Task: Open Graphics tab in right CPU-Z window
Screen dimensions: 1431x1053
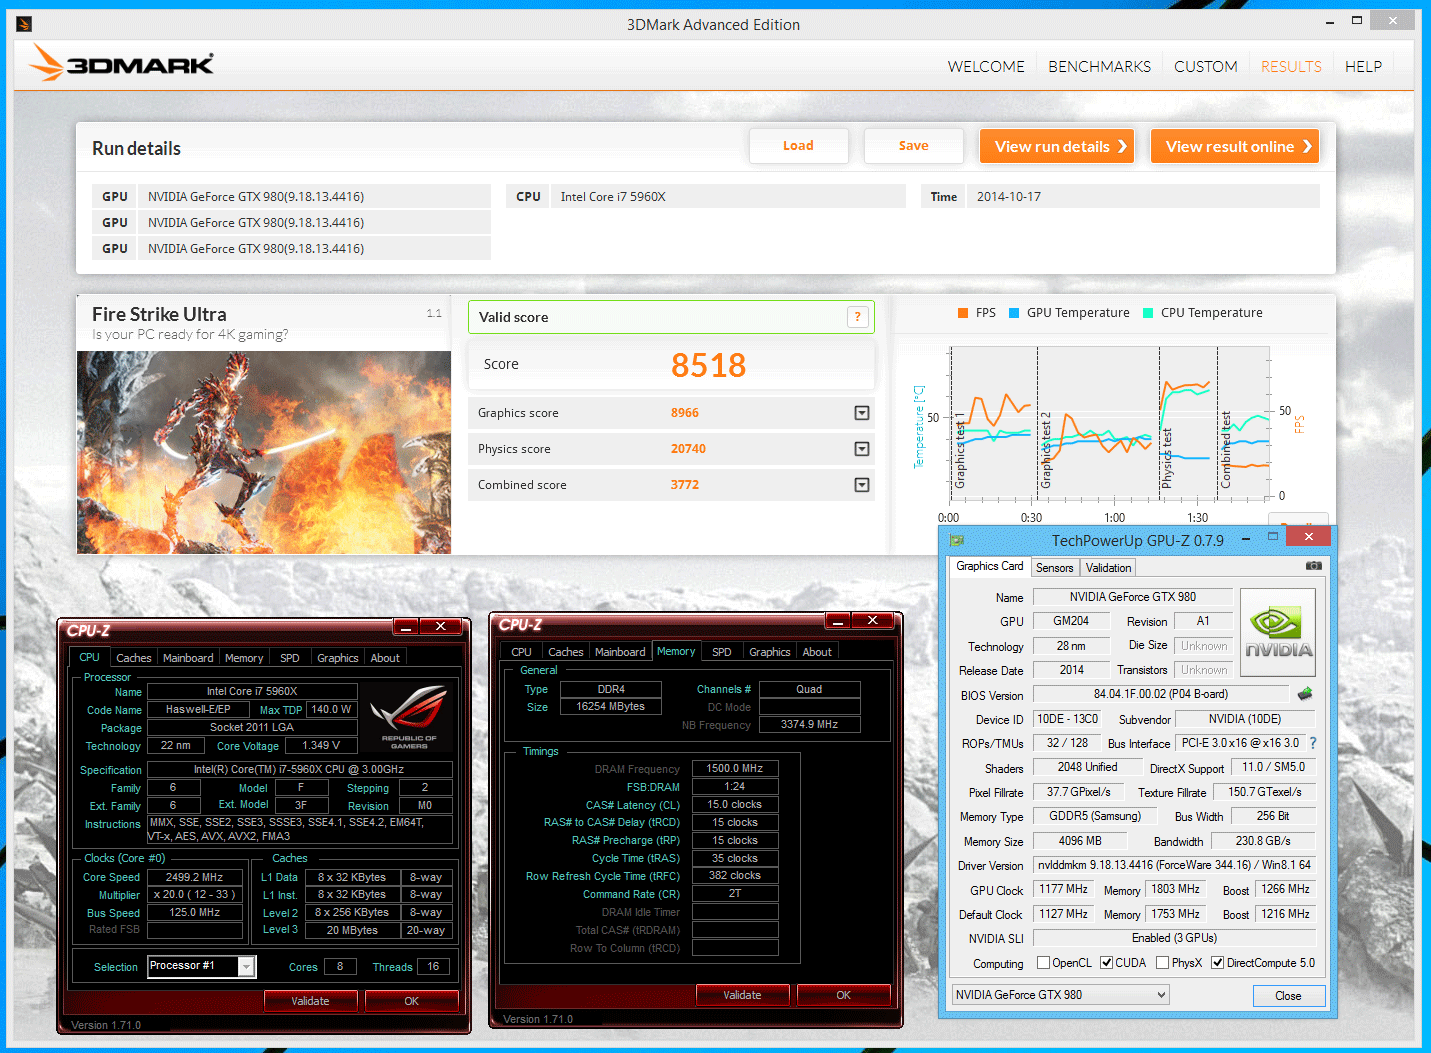Action: point(770,652)
